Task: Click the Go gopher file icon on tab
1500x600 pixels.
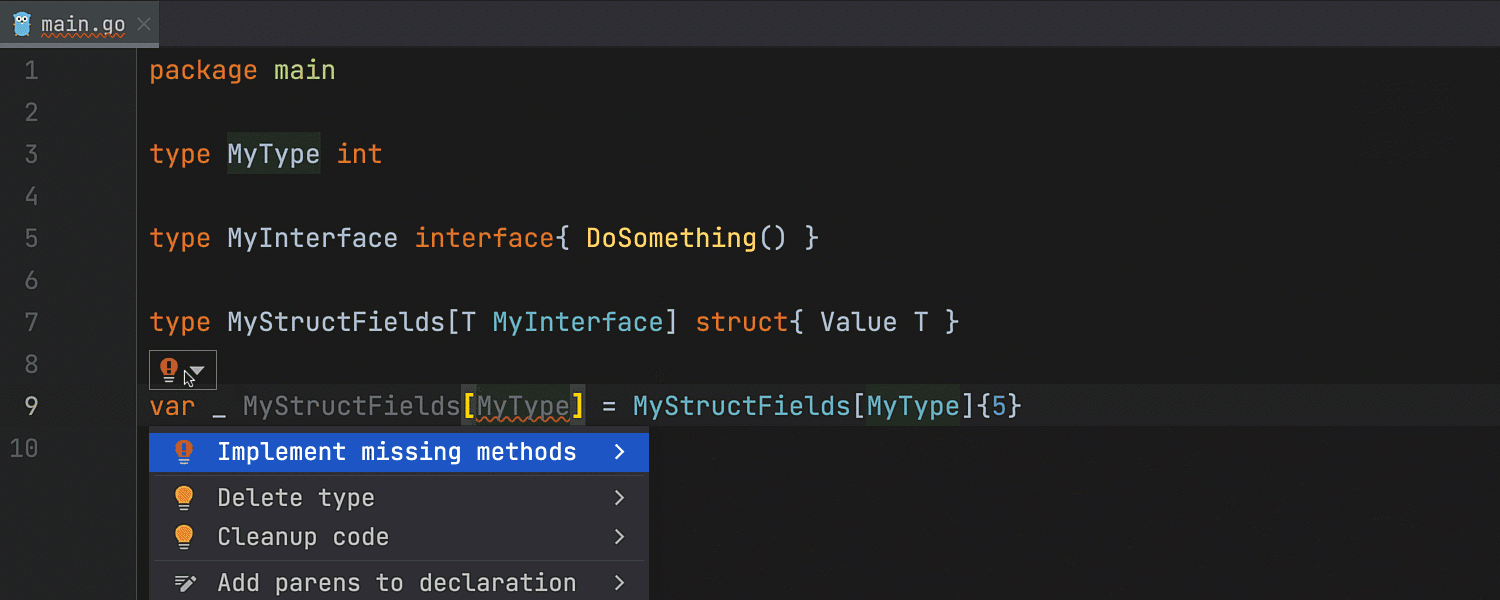Action: [x=22, y=24]
